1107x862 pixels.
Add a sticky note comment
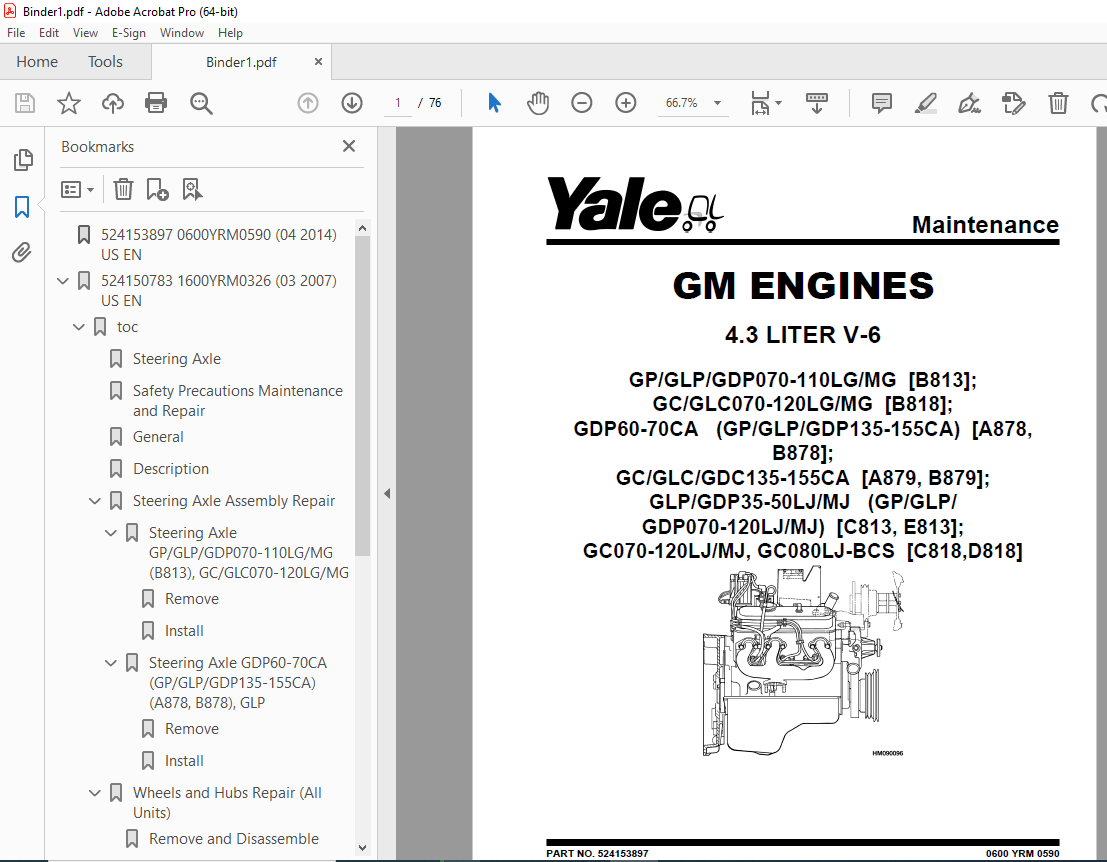[x=882, y=103]
